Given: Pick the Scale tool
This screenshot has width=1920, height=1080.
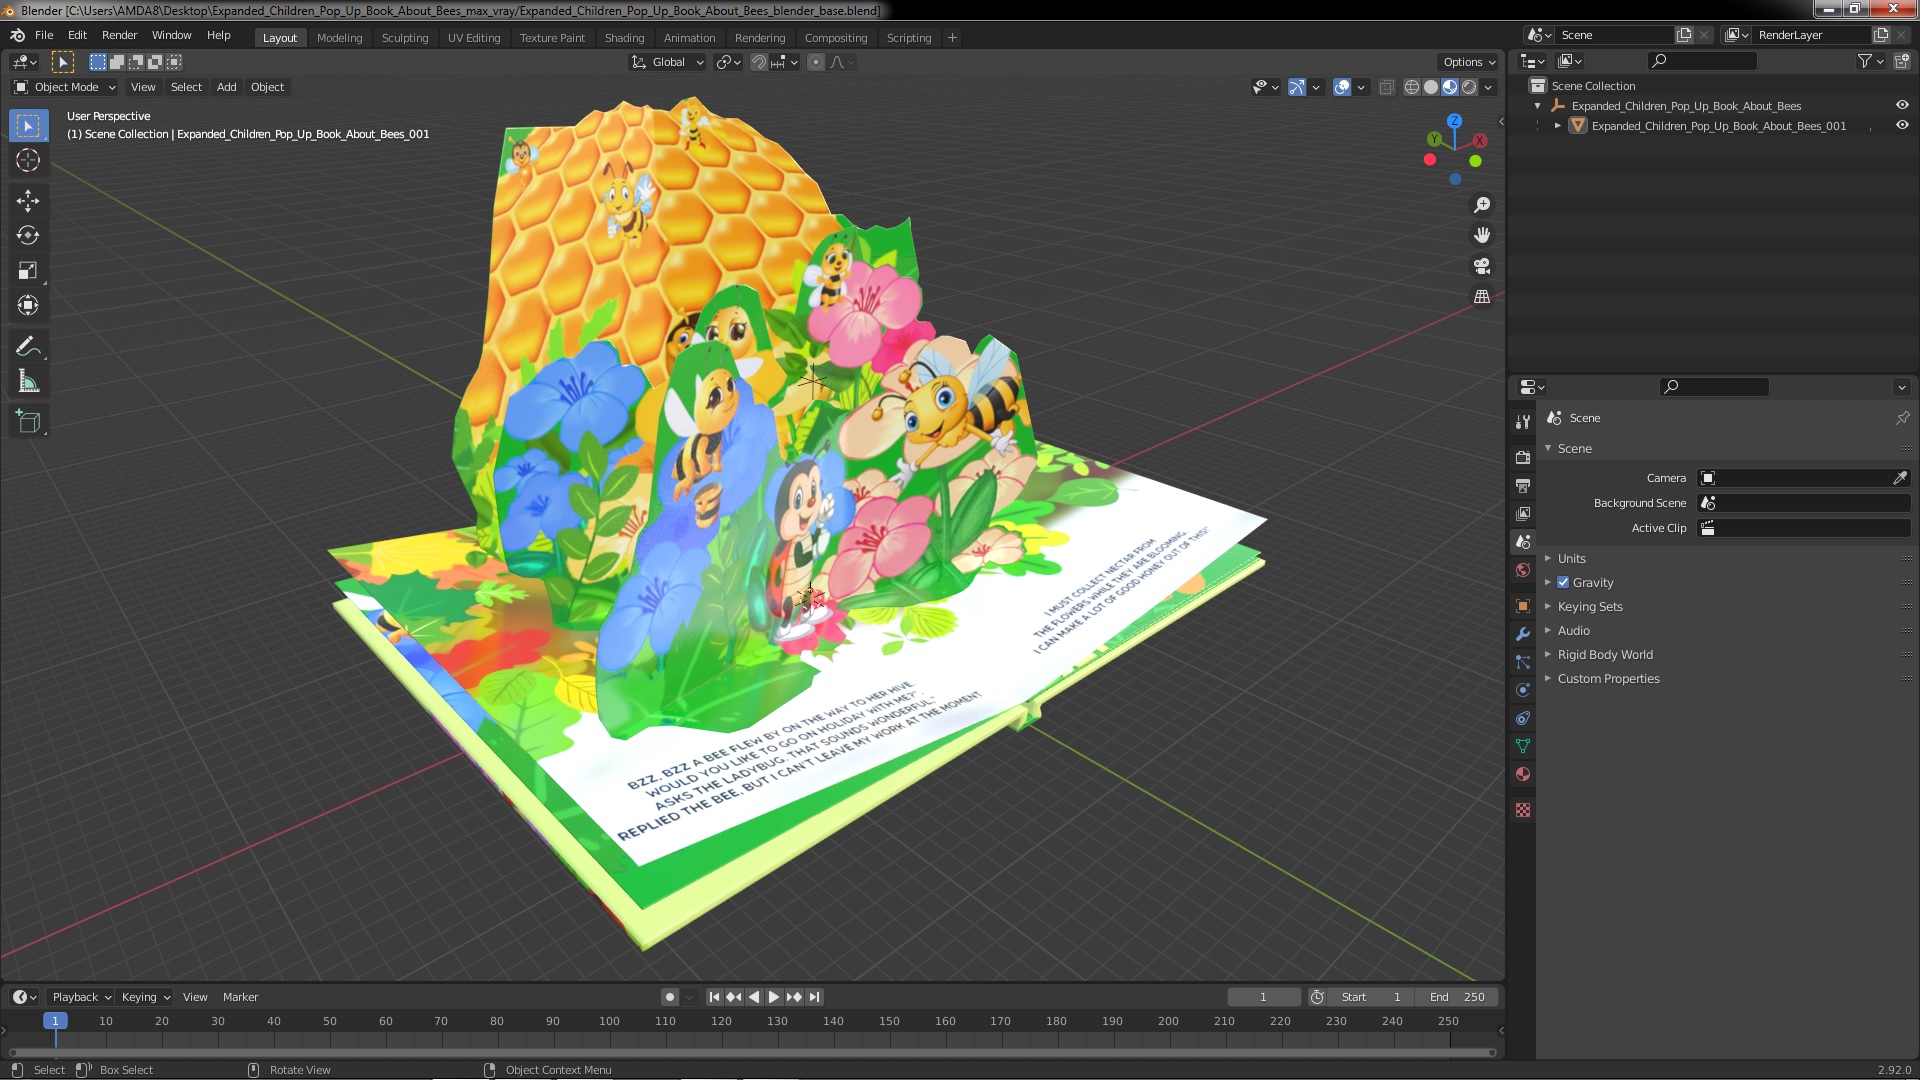Looking at the screenshot, I should [x=28, y=271].
